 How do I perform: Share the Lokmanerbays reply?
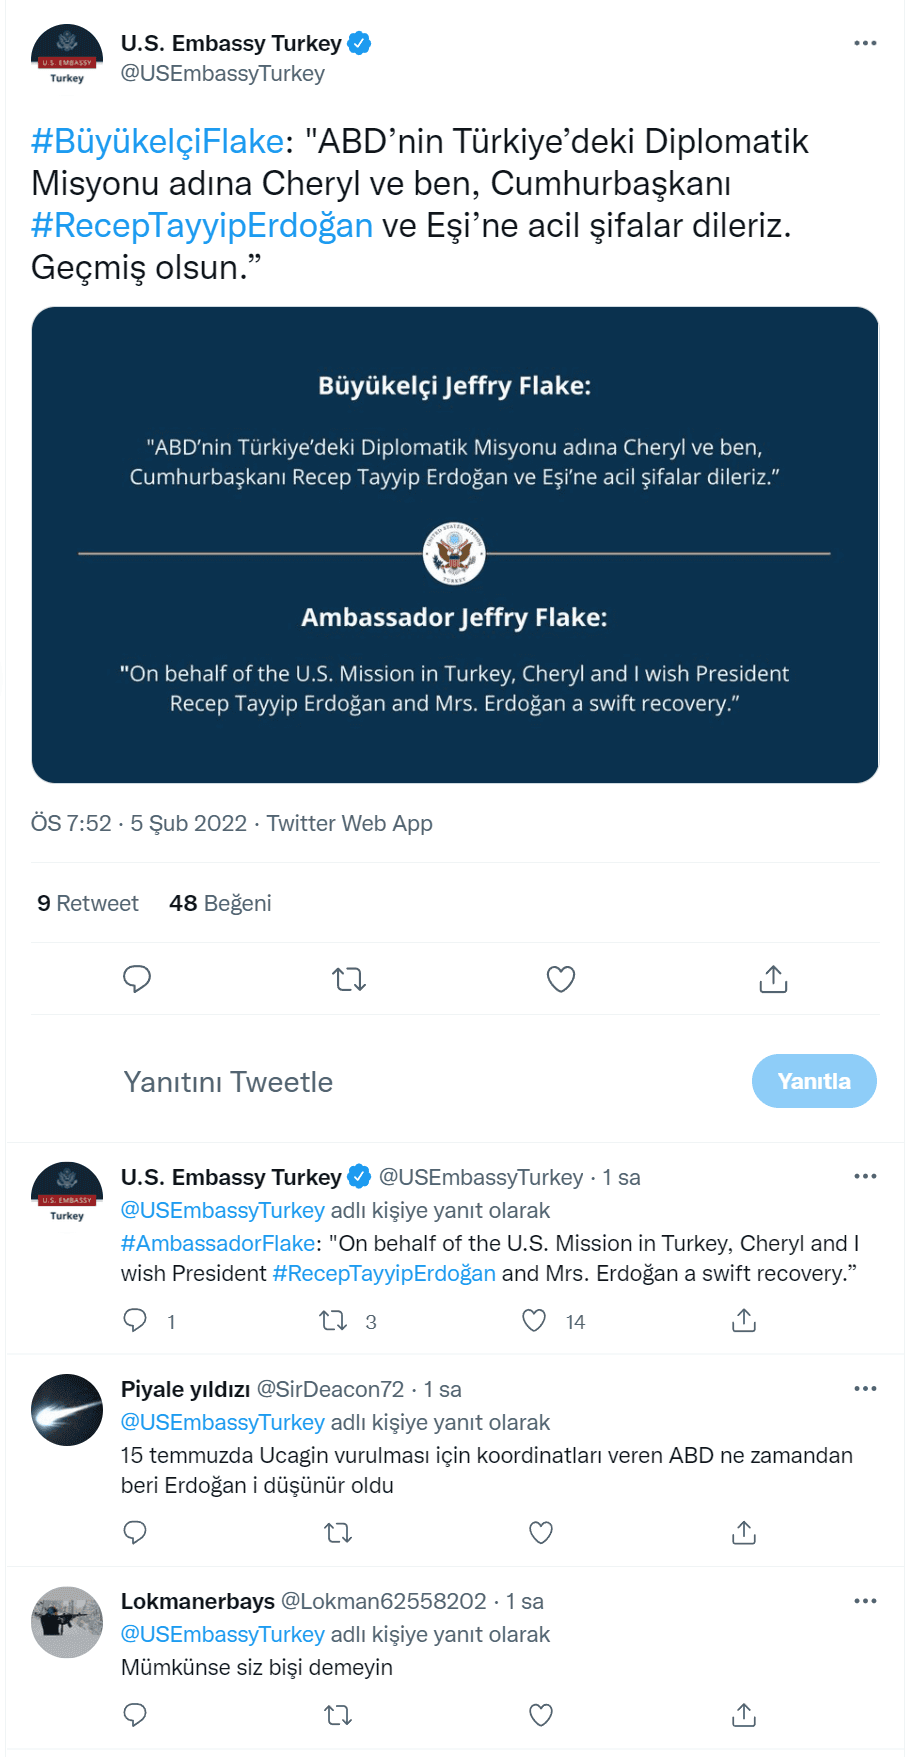pyautogui.click(x=744, y=1715)
